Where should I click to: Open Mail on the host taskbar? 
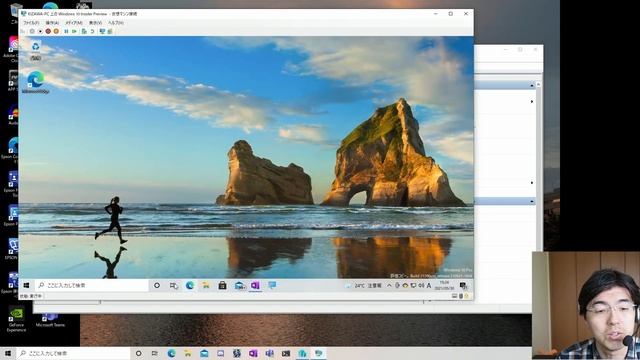tap(204, 353)
